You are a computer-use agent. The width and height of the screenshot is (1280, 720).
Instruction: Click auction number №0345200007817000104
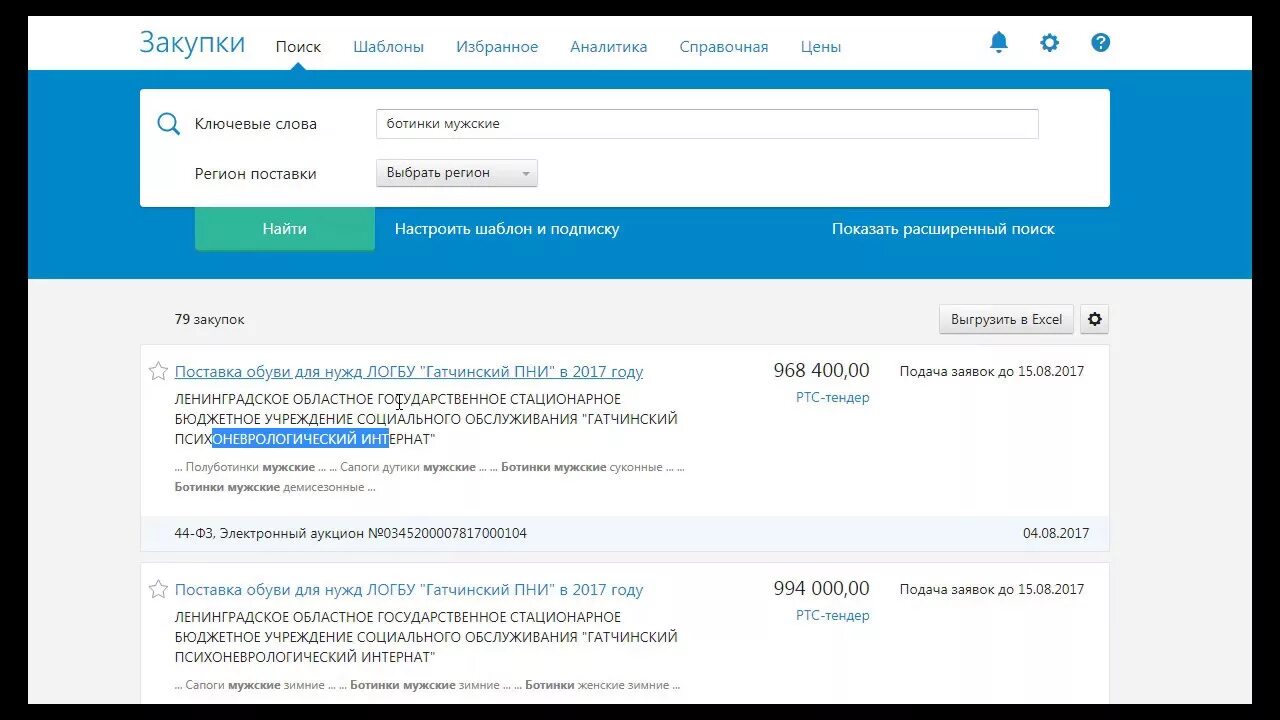[x=447, y=534]
